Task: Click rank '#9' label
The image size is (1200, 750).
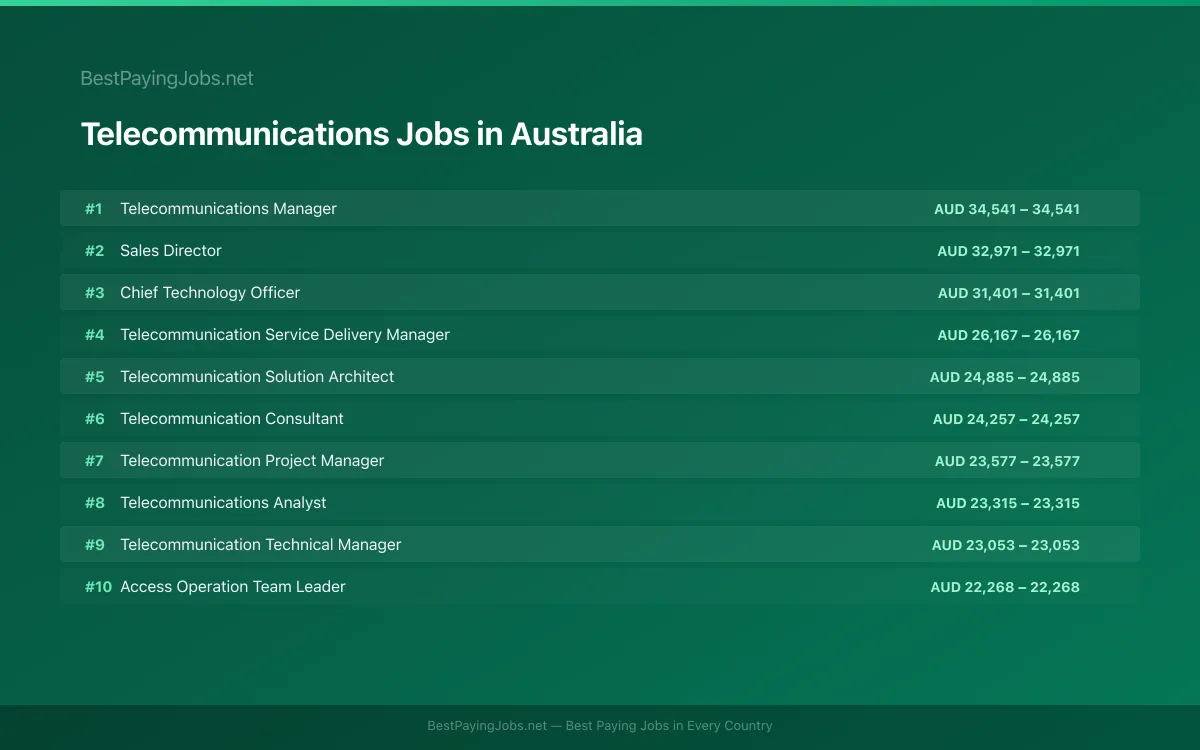Action: click(94, 545)
